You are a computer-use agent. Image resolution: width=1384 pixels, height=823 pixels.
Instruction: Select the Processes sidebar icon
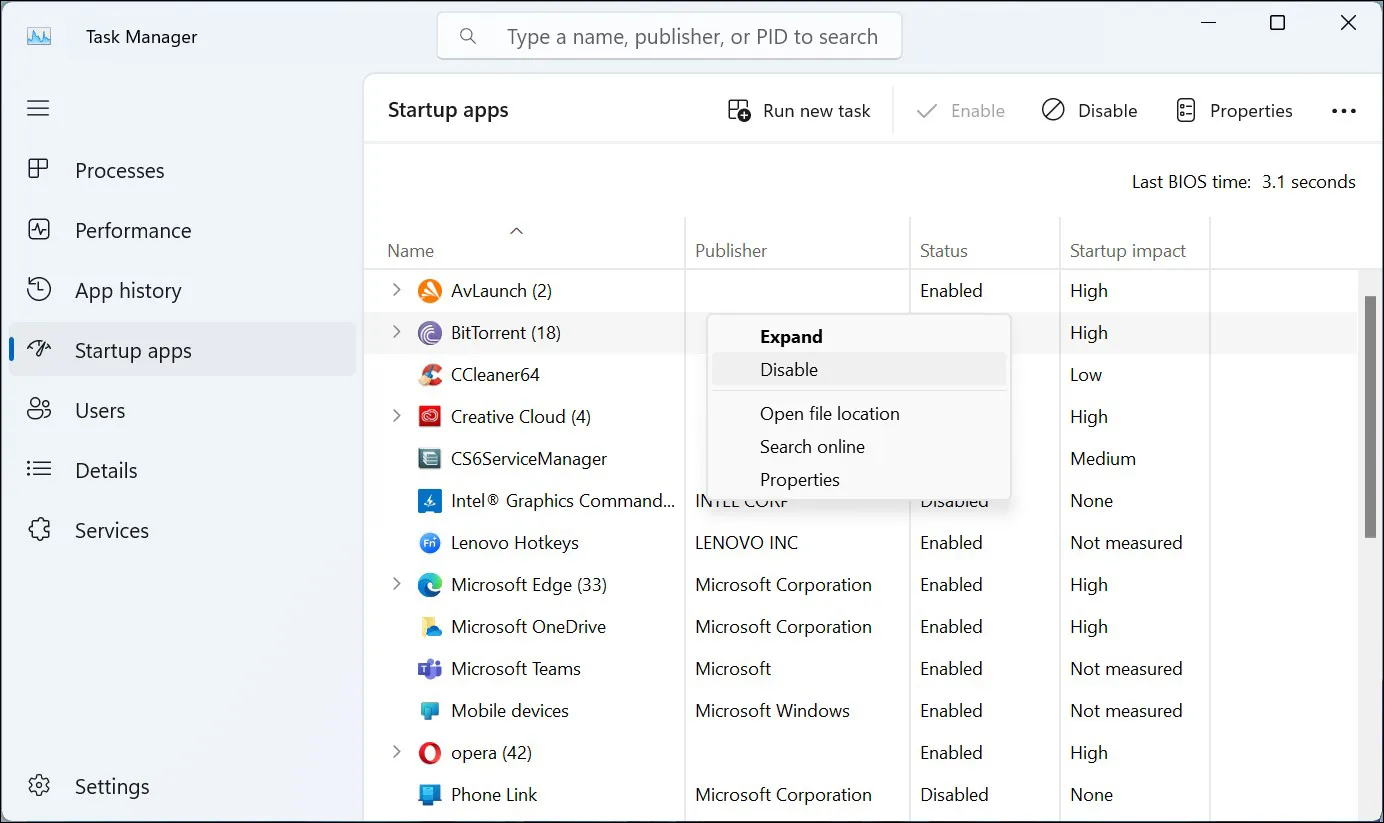click(x=38, y=170)
